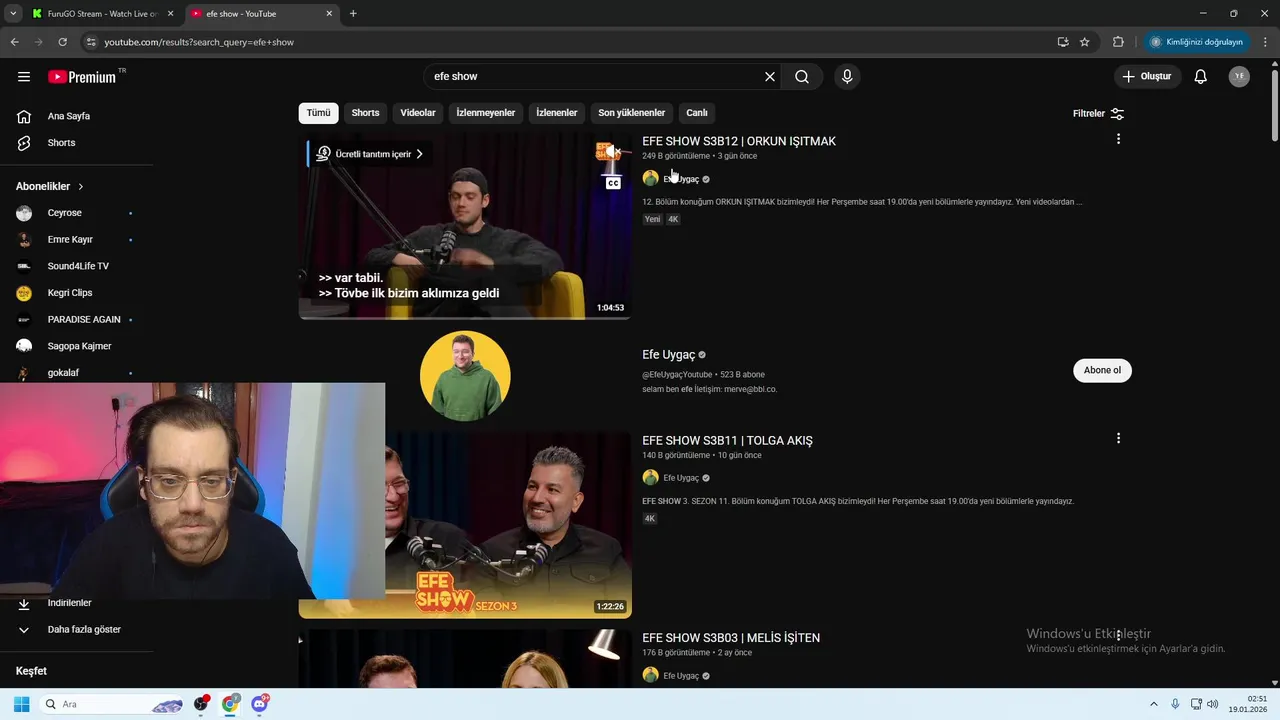
Task: Open the notifications bell
Action: pyautogui.click(x=1201, y=77)
